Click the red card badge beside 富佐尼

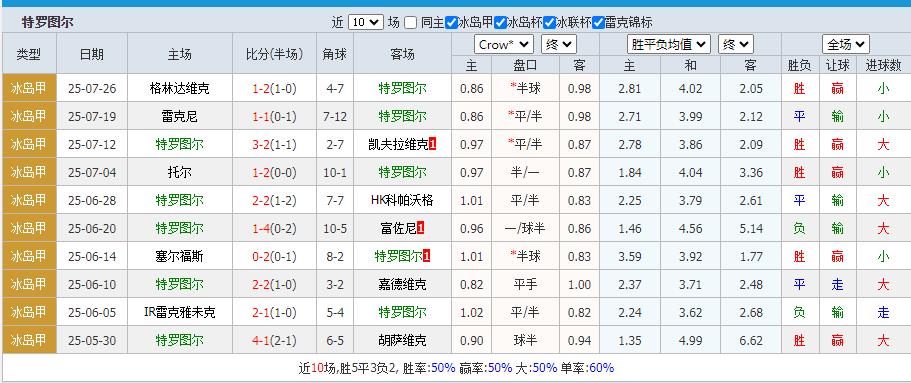pos(421,228)
